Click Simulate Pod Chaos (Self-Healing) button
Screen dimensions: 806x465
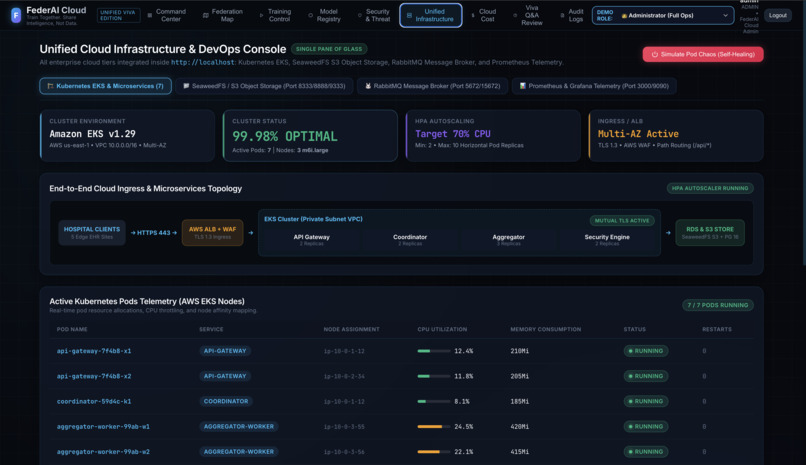click(703, 54)
